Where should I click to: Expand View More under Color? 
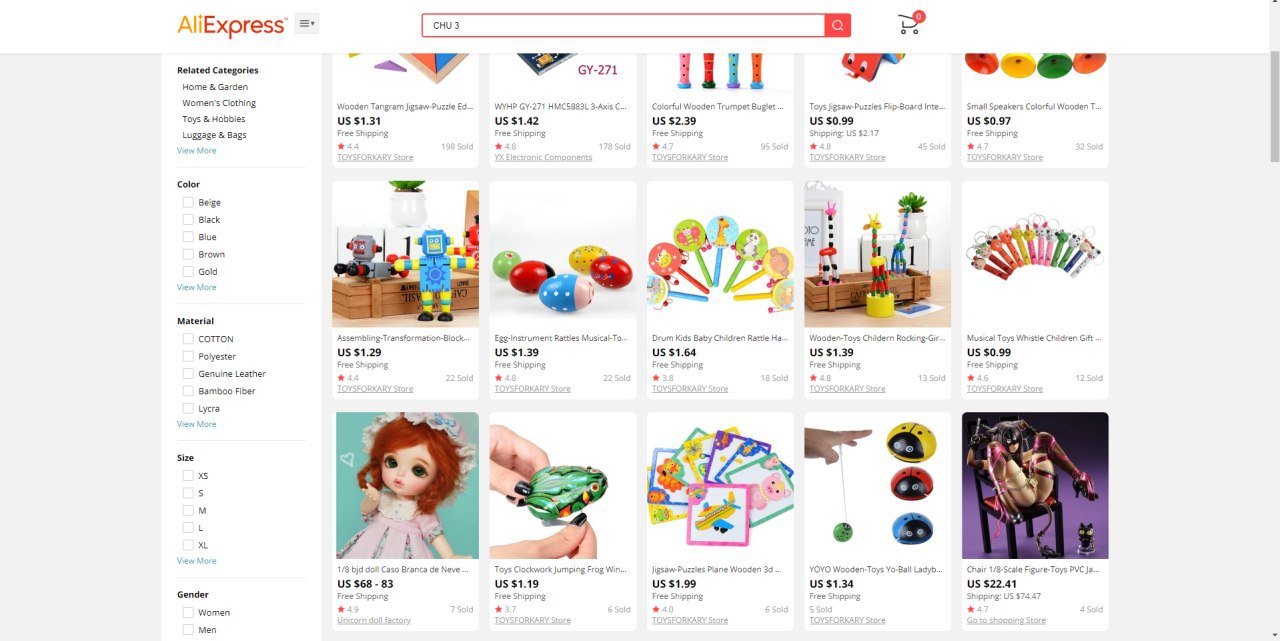coord(197,287)
